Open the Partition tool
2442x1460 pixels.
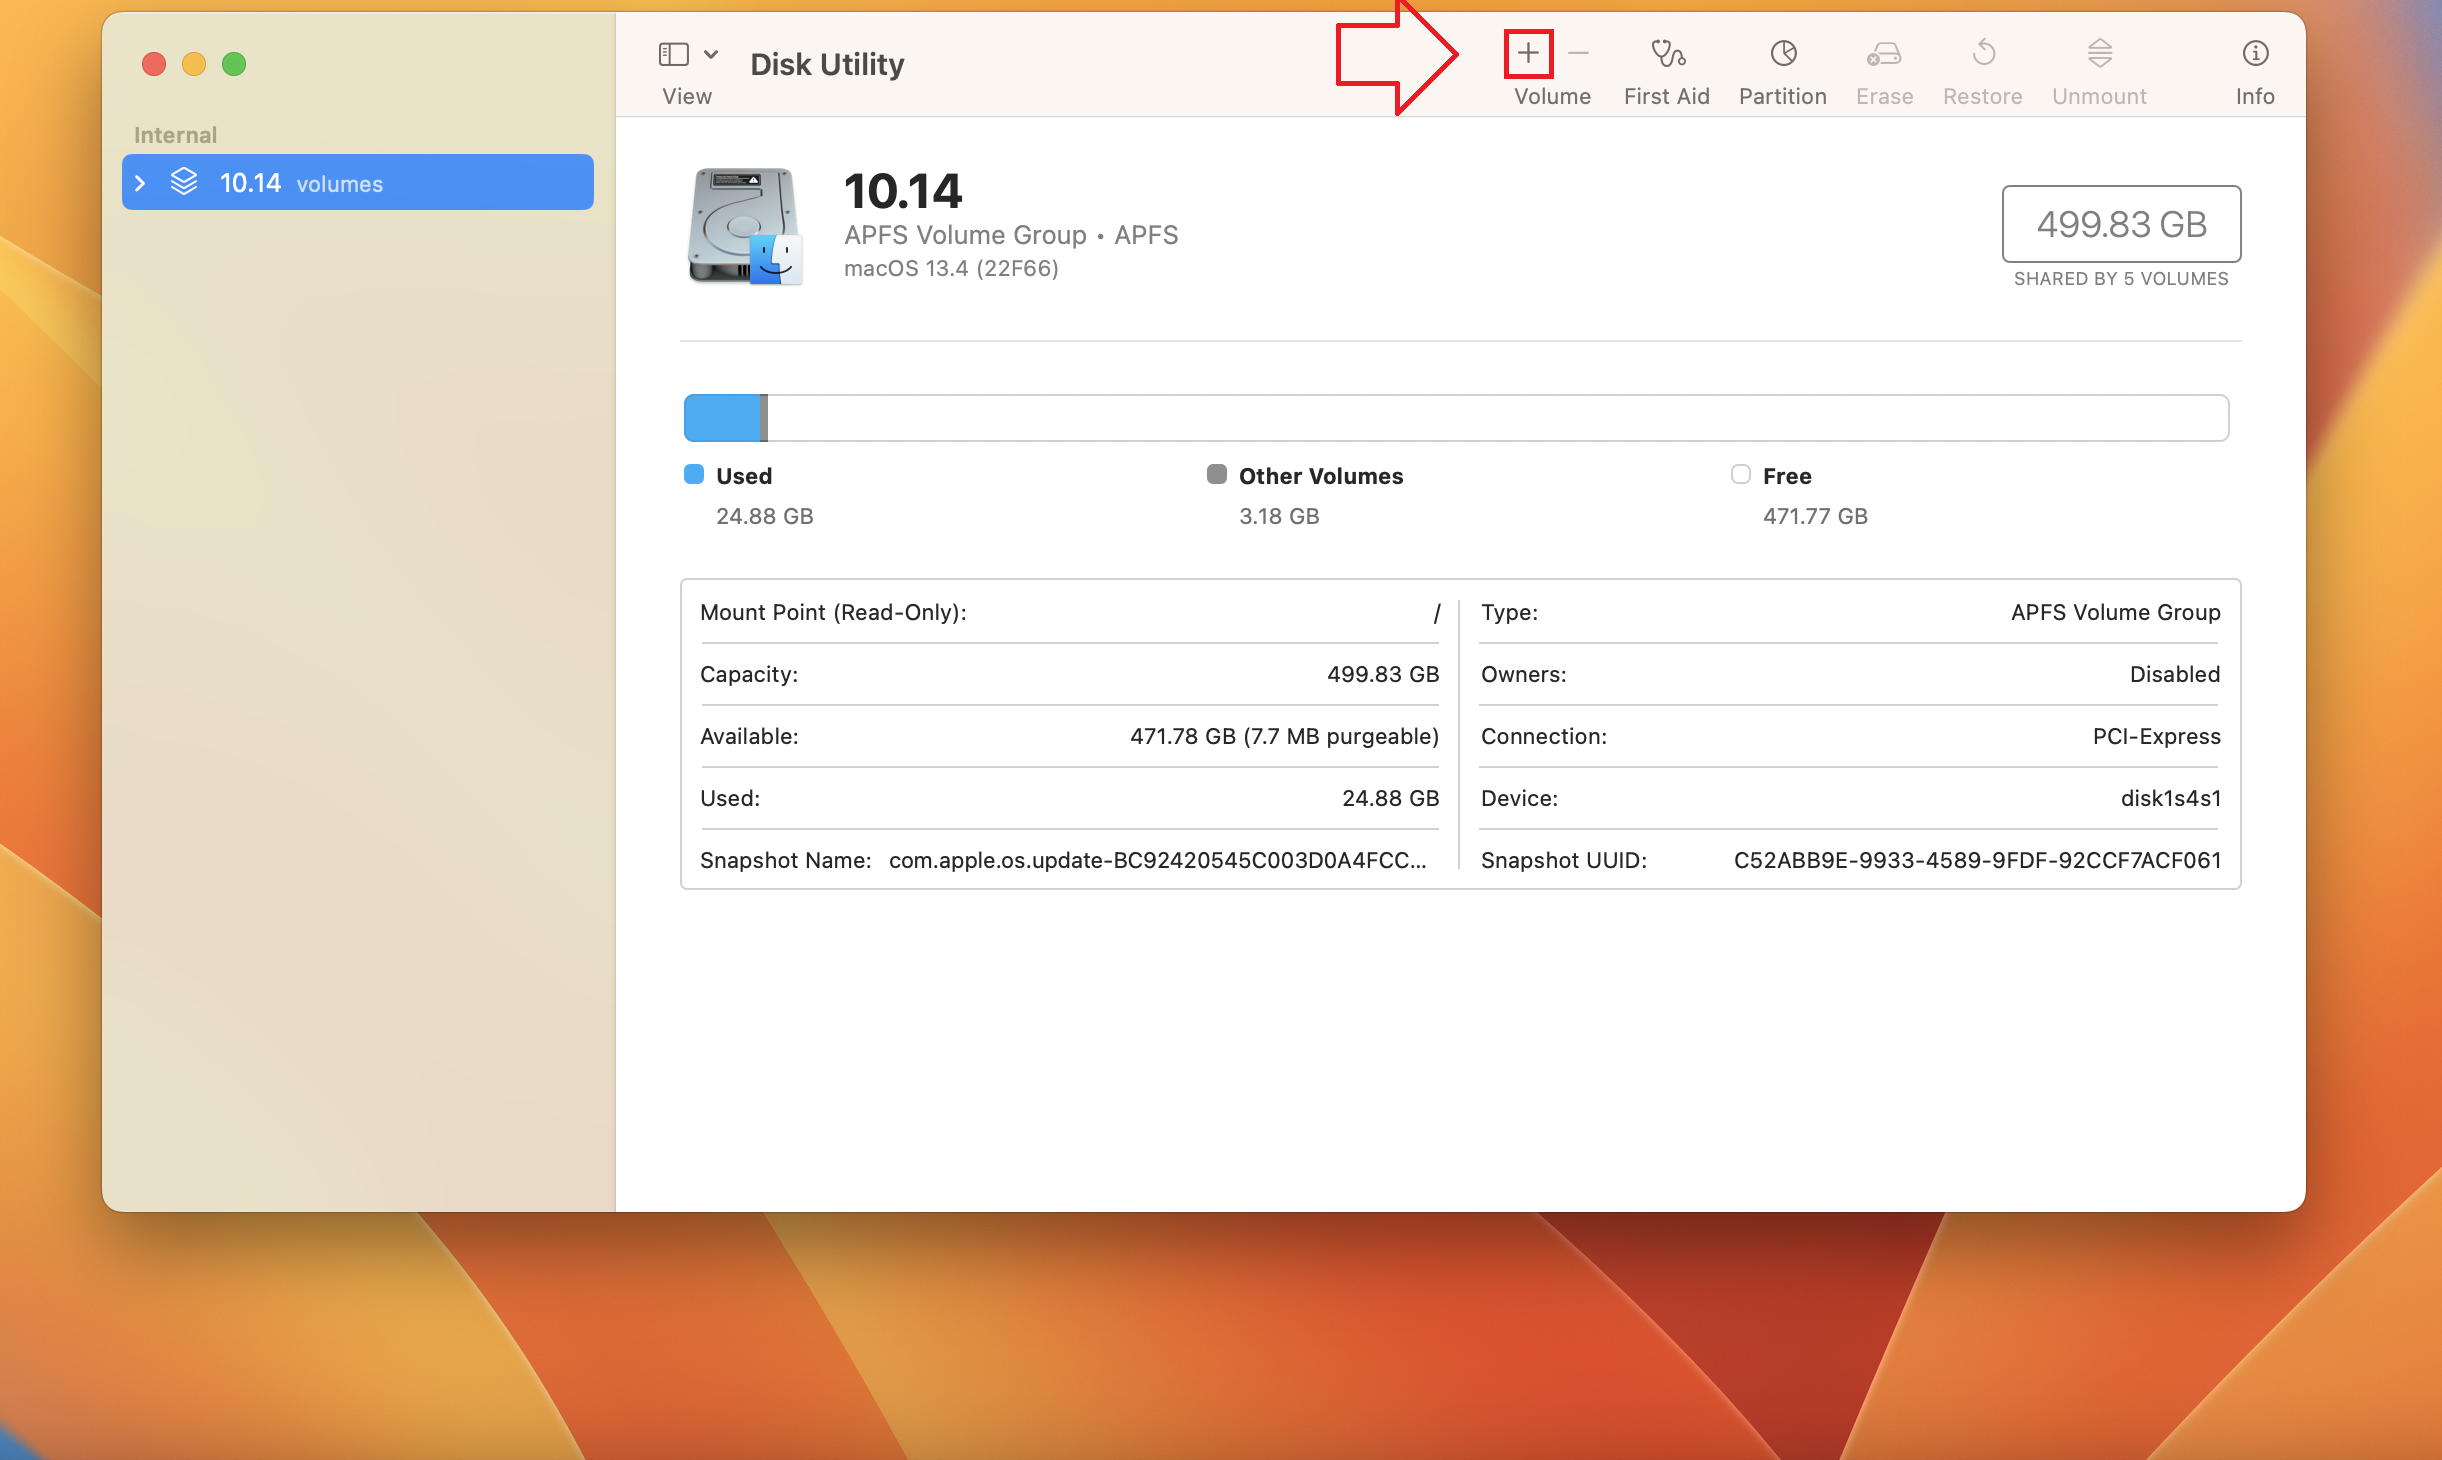click(x=1782, y=53)
